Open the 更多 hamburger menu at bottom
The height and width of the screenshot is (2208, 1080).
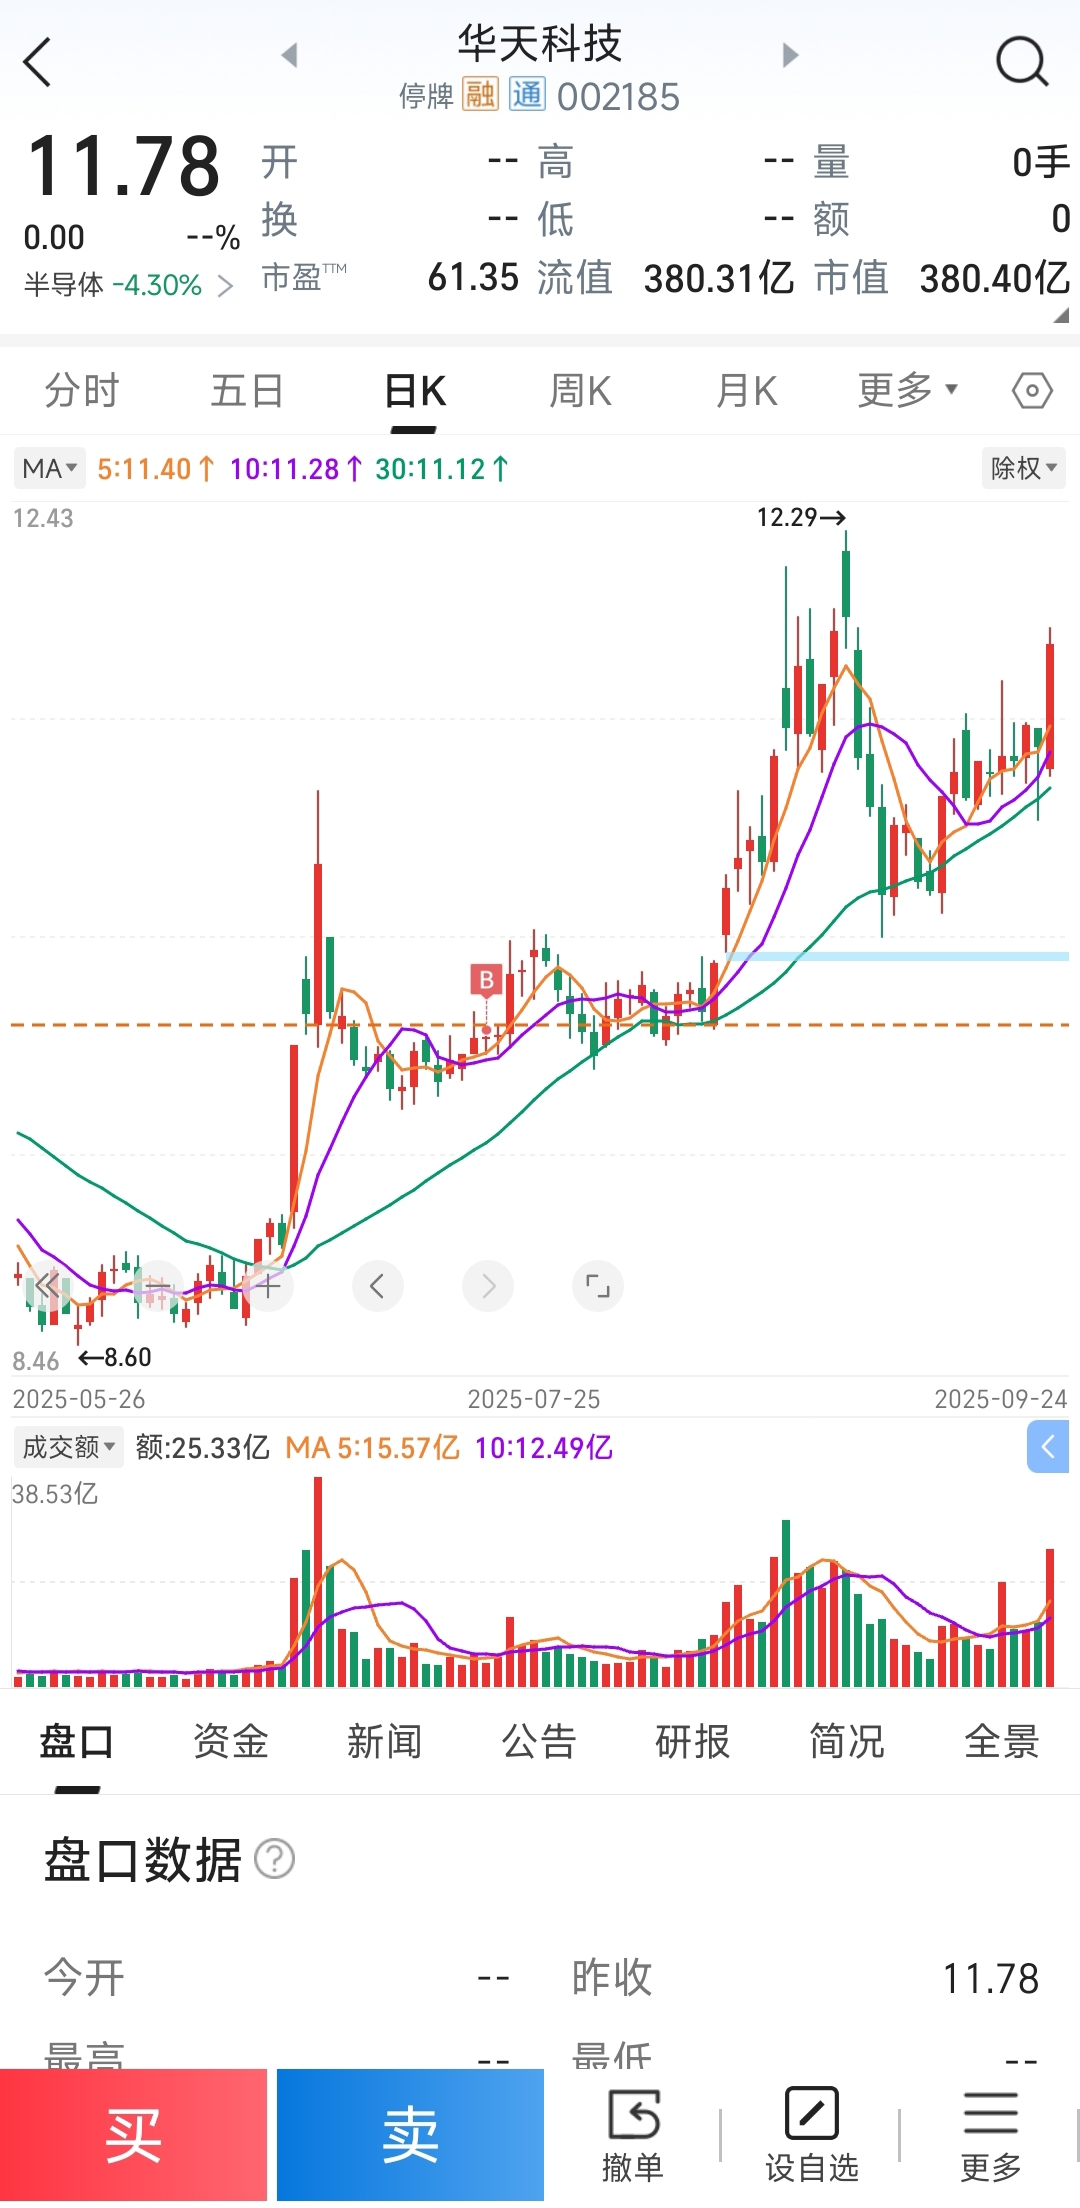[x=990, y=2135]
